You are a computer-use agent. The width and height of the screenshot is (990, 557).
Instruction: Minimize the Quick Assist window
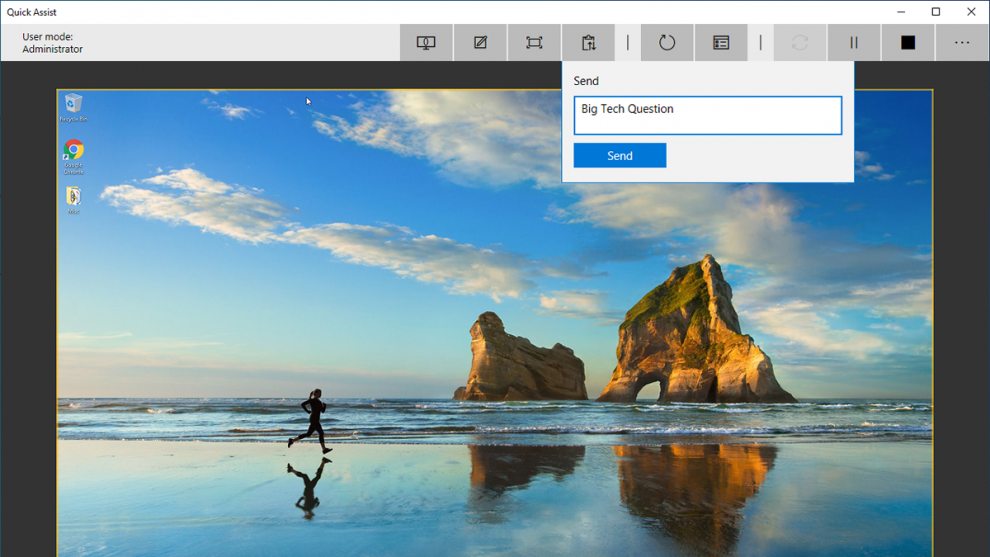[901, 12]
